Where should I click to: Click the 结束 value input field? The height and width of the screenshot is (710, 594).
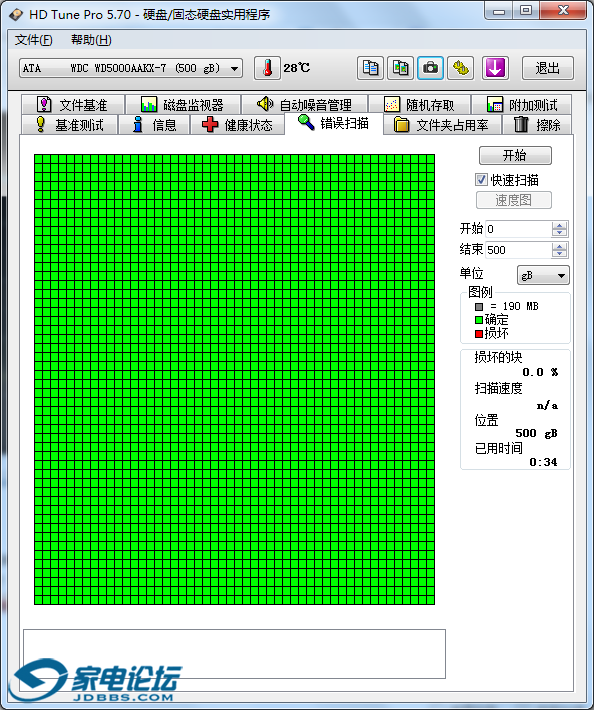[518, 250]
